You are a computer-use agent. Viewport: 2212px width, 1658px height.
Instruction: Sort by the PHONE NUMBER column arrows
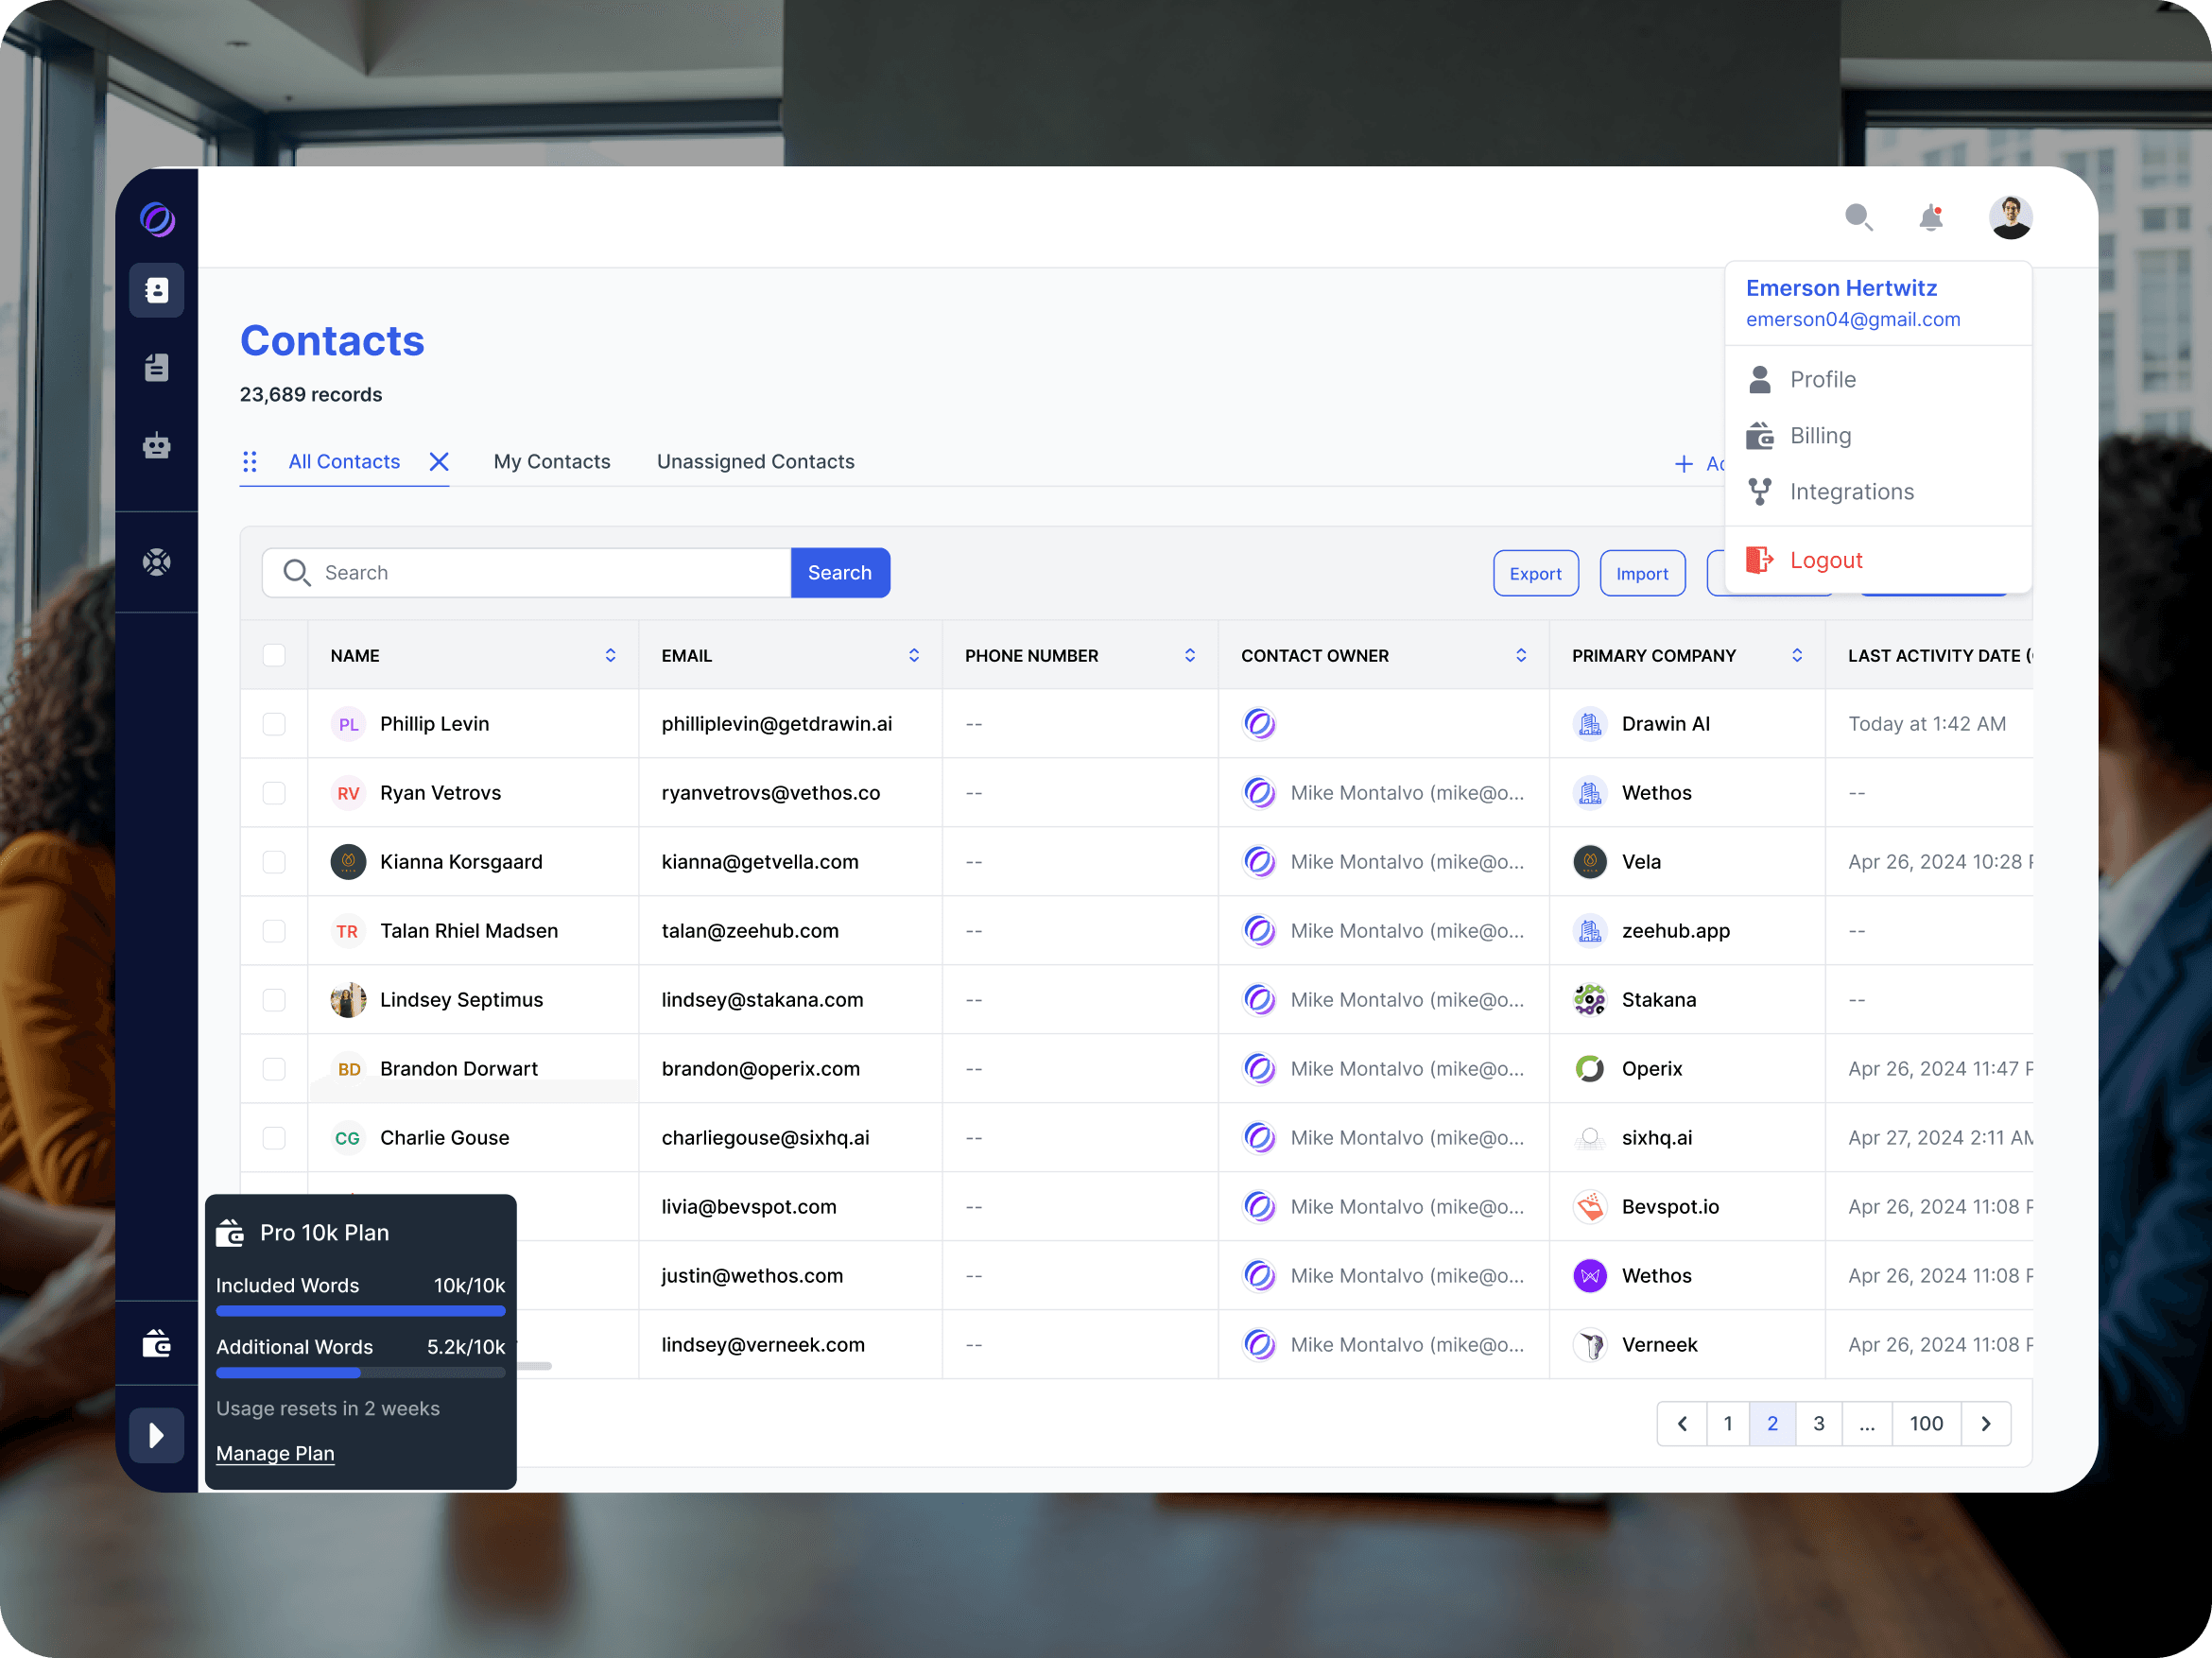(x=1190, y=656)
